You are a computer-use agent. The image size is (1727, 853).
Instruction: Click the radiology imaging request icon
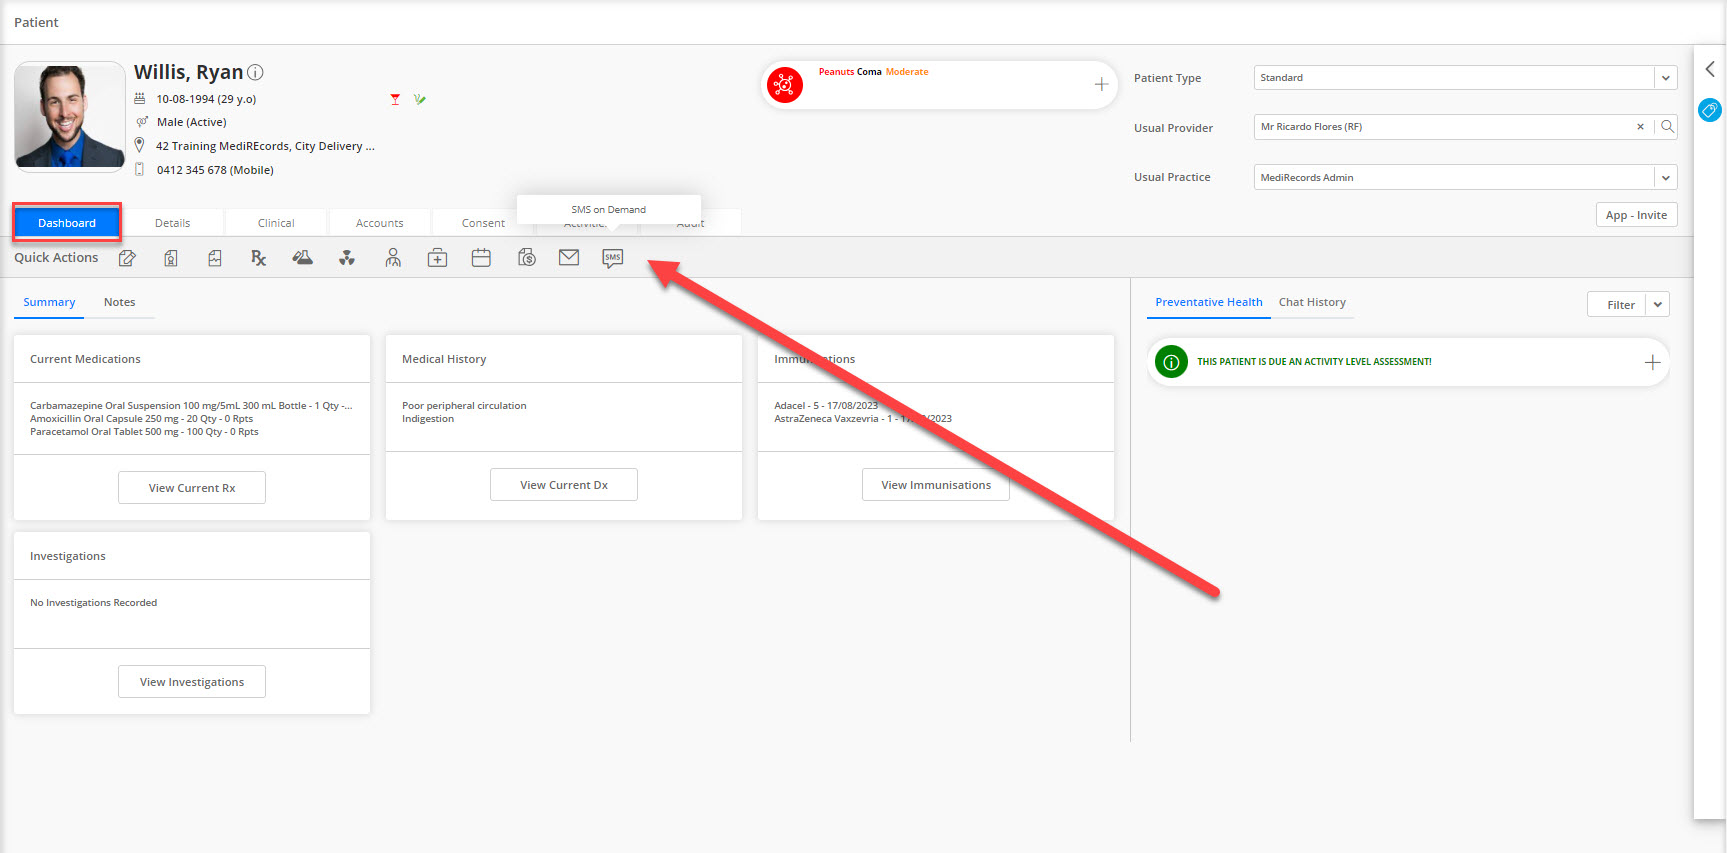(x=347, y=258)
